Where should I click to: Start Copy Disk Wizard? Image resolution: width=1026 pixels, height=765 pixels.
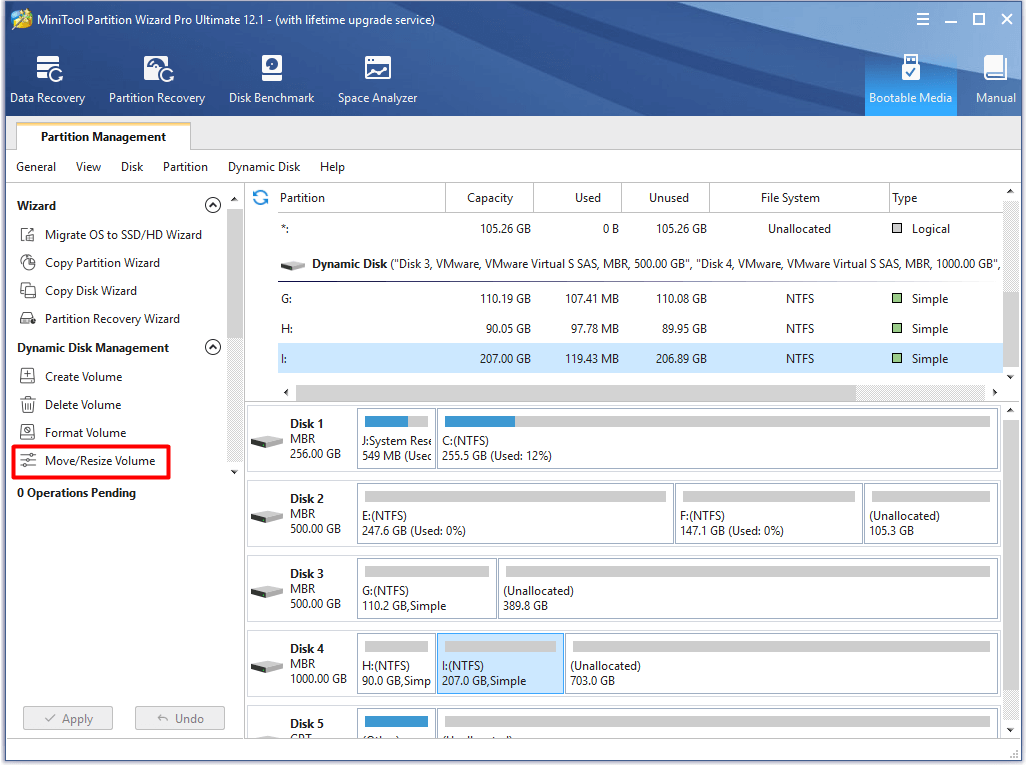point(78,291)
